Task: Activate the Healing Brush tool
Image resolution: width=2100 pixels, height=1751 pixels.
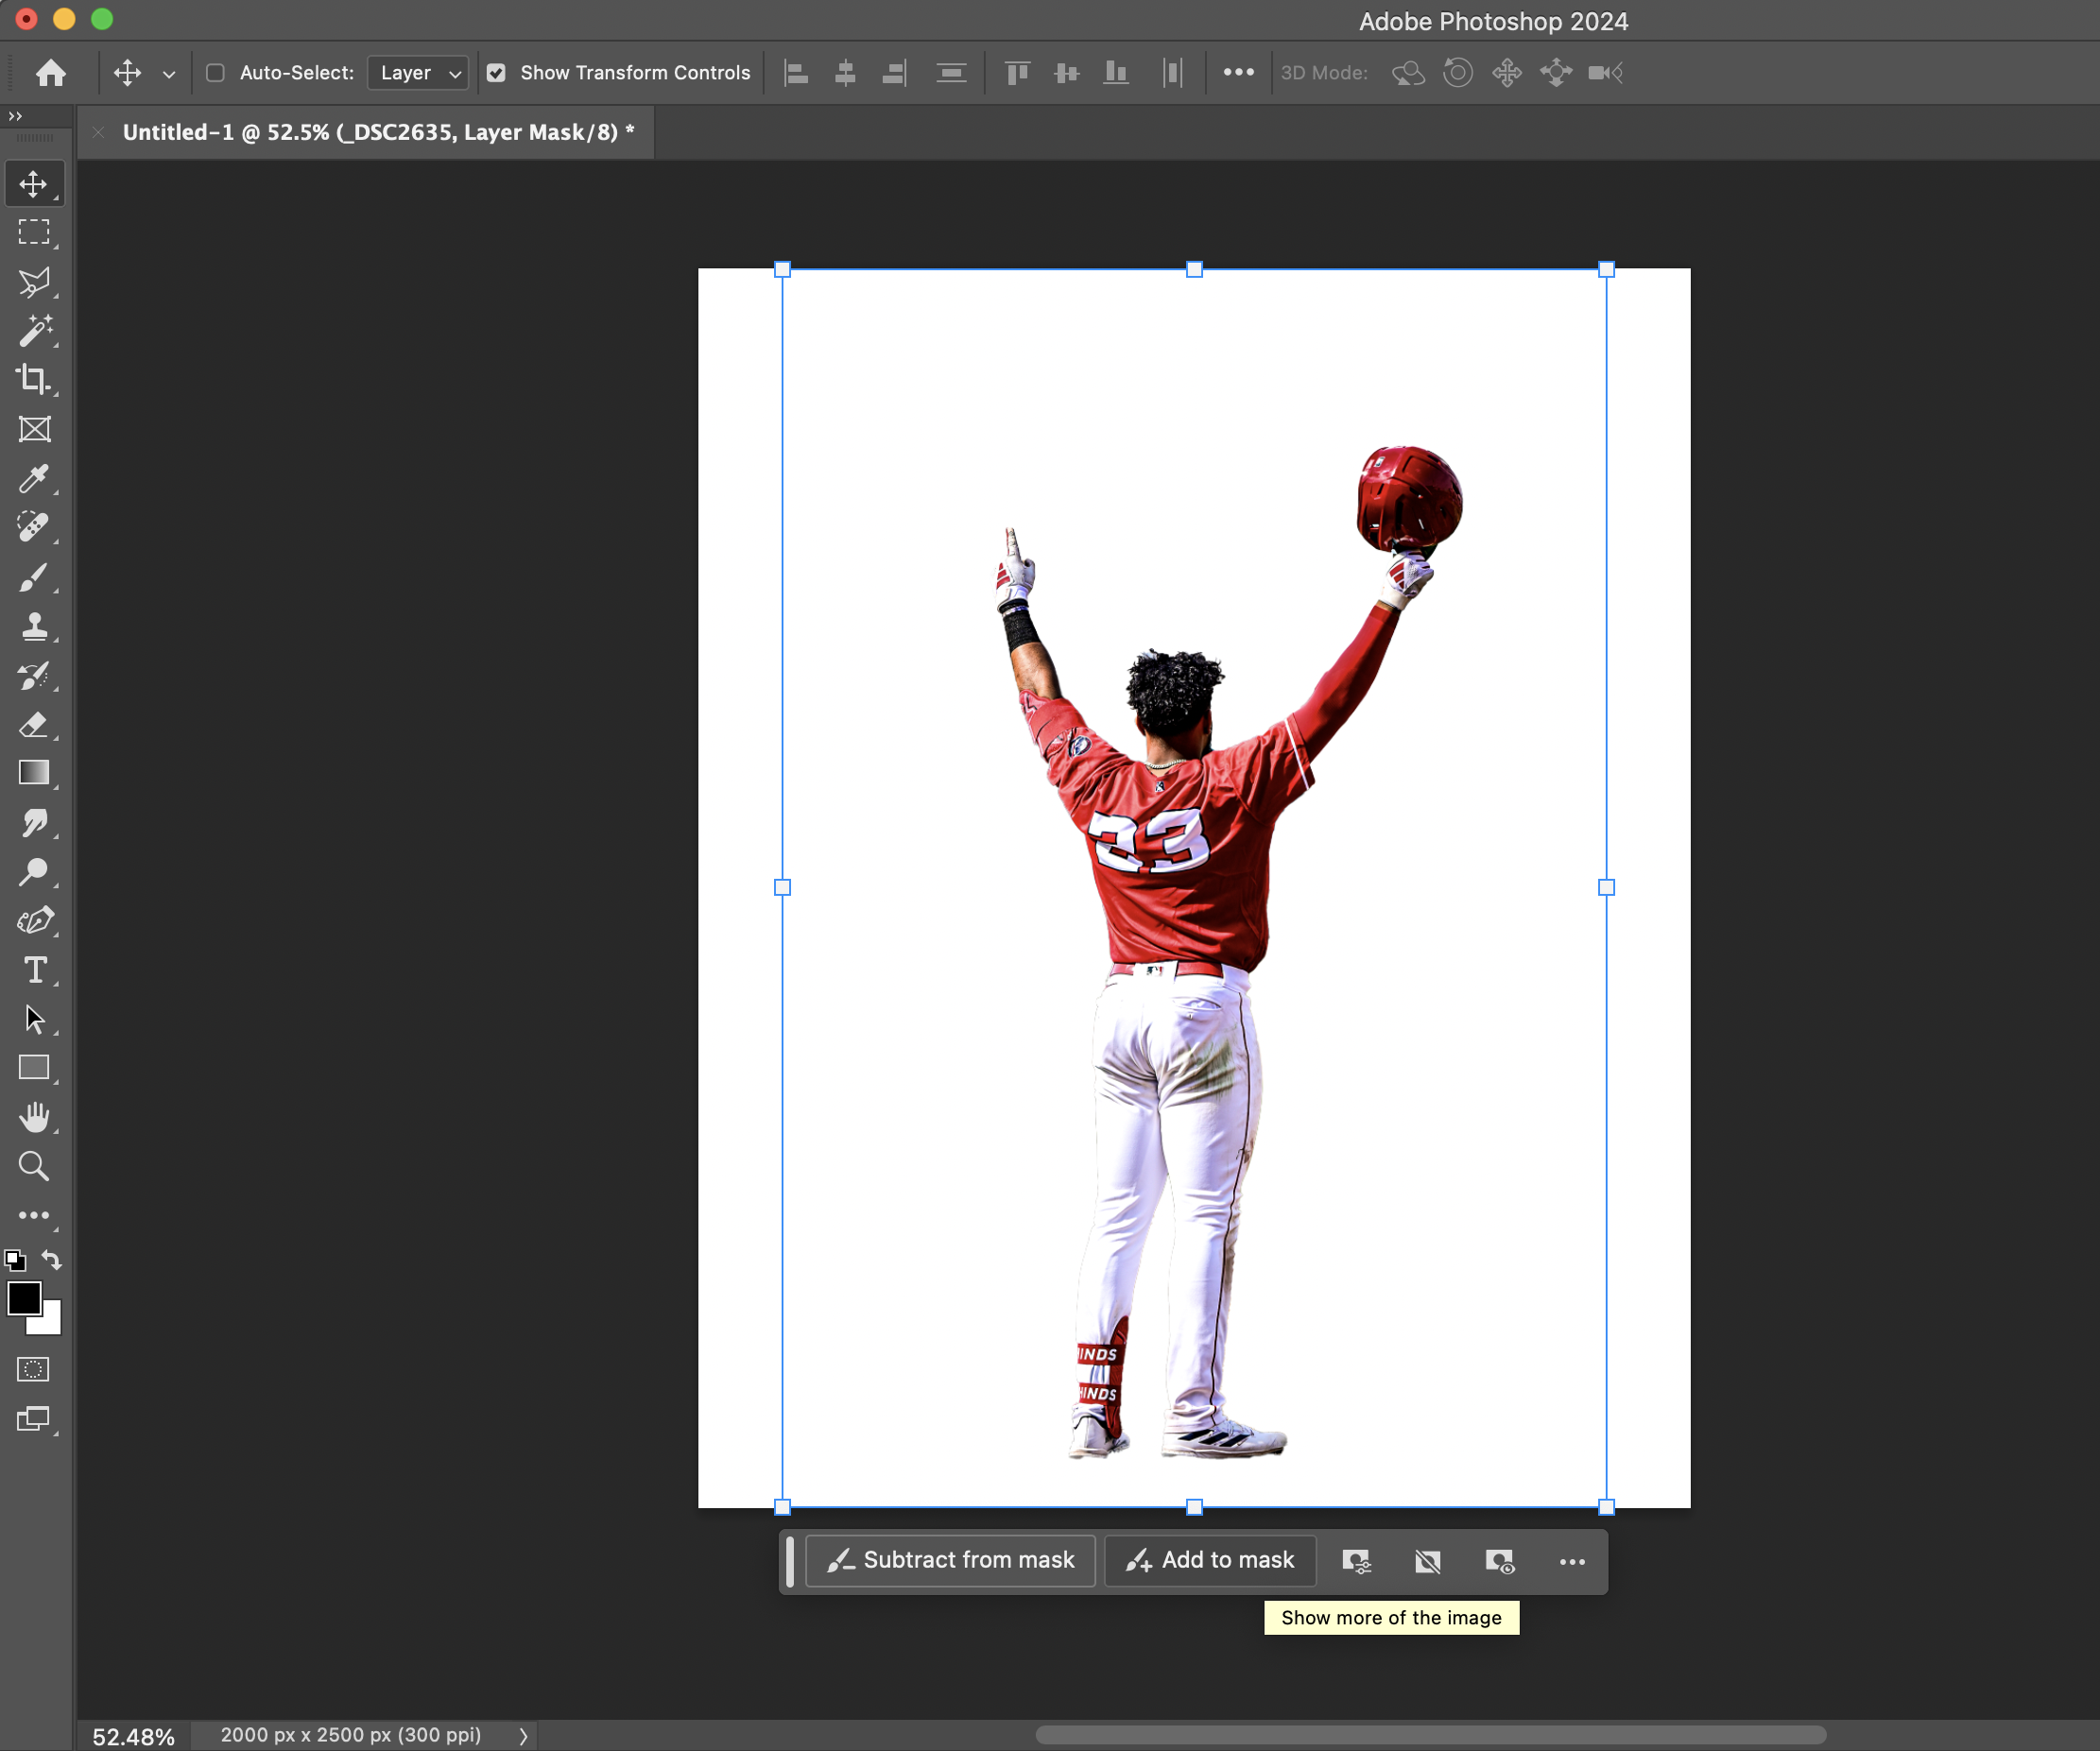Action: tap(35, 528)
